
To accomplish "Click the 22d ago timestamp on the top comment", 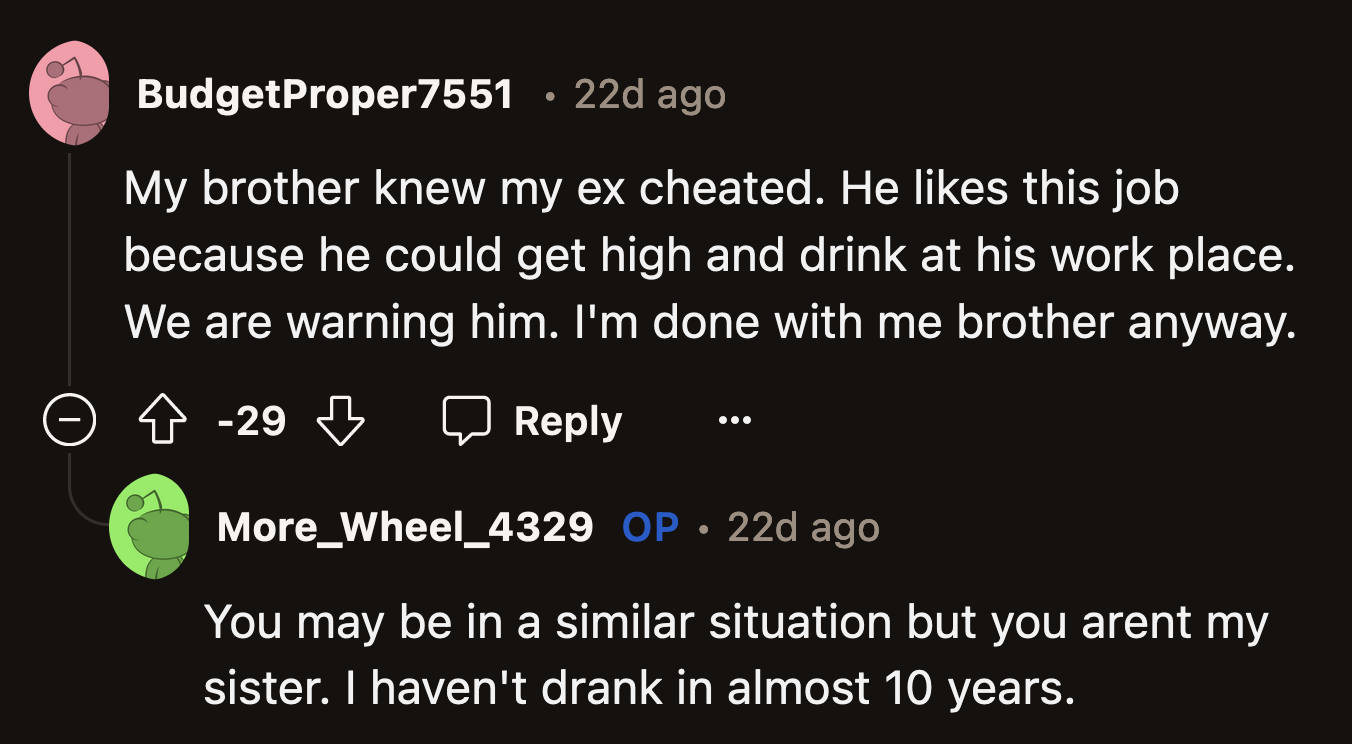I will point(647,93).
